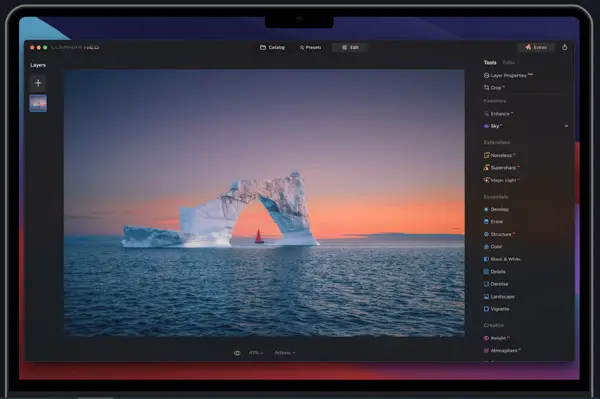Open the Enhance AI tool
600x399 pixels.
coord(498,114)
